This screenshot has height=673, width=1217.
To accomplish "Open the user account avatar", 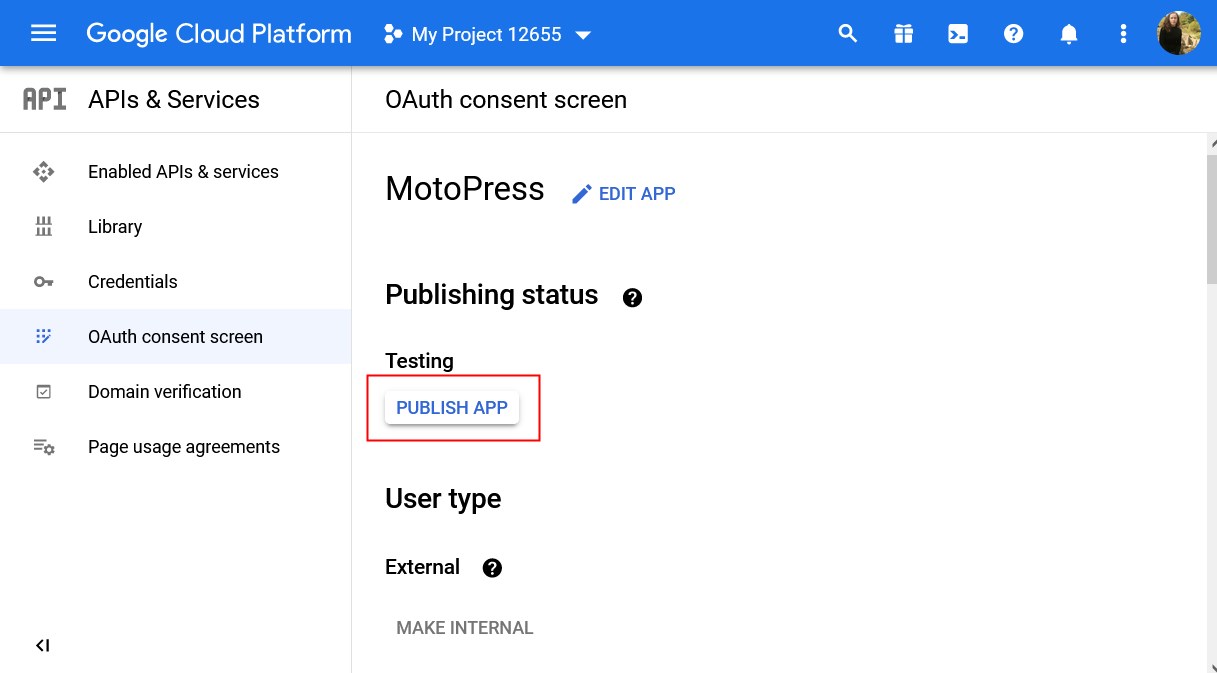I will [x=1179, y=33].
